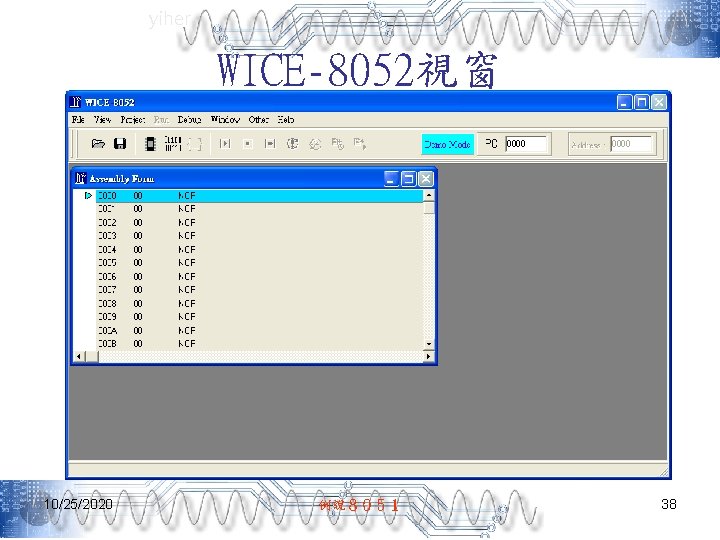Screen dimensions: 720x540
Task: Click the save floppy disk icon
Action: tap(120, 144)
